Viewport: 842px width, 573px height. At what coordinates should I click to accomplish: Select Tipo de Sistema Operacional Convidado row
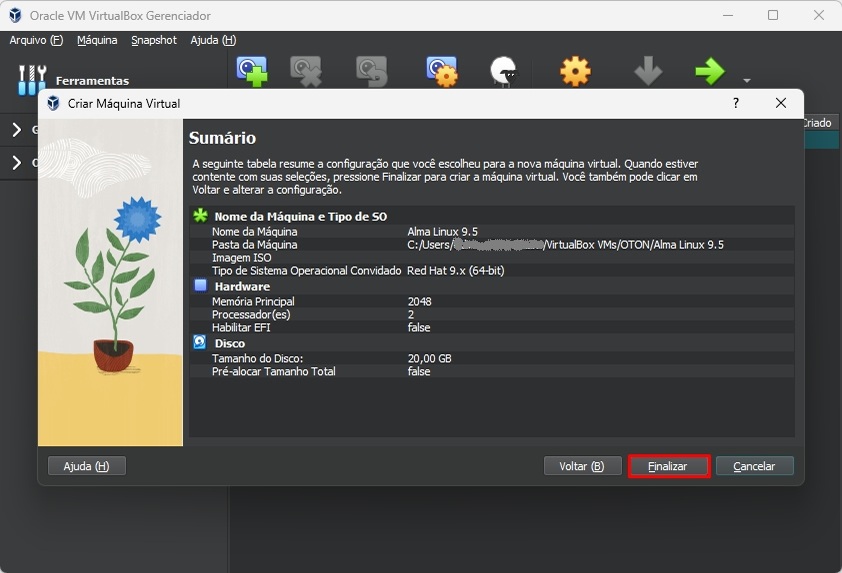click(491, 270)
